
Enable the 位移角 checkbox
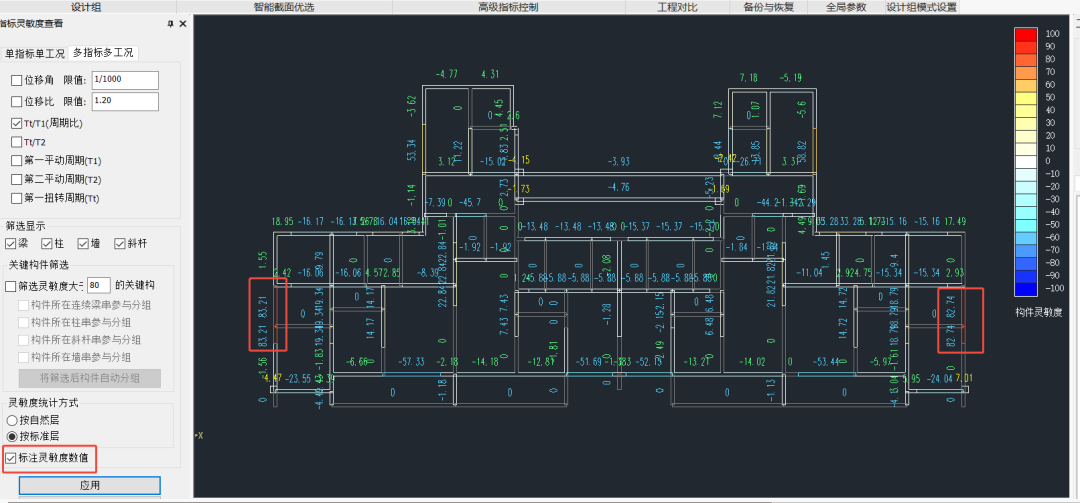click(16, 80)
